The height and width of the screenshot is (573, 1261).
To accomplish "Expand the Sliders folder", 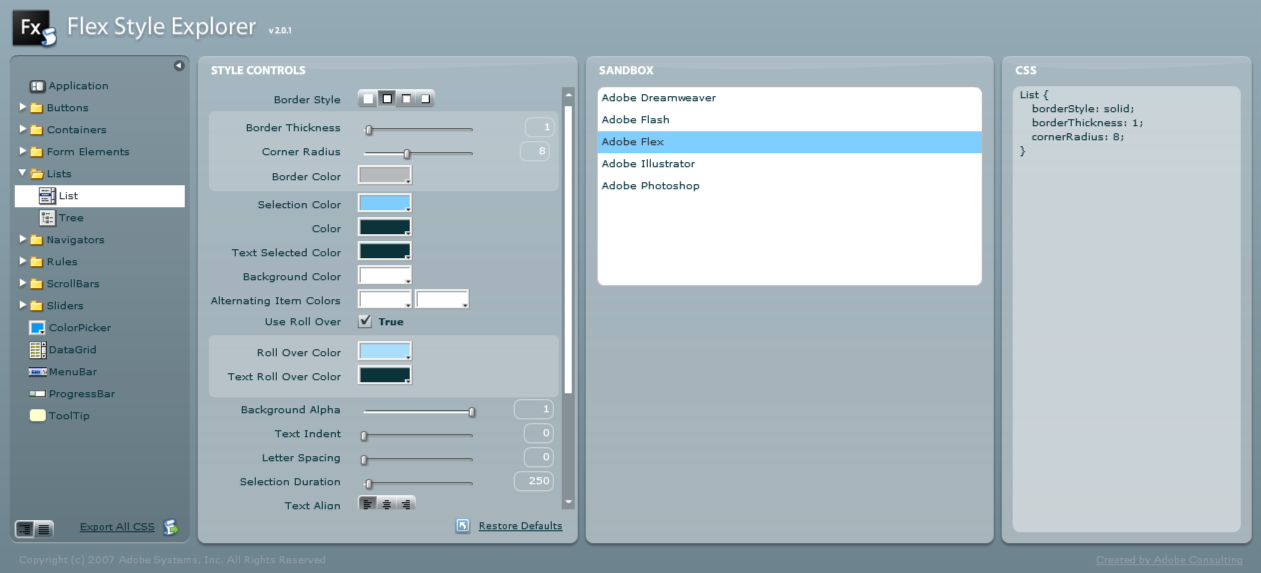I will pyautogui.click(x=23, y=305).
